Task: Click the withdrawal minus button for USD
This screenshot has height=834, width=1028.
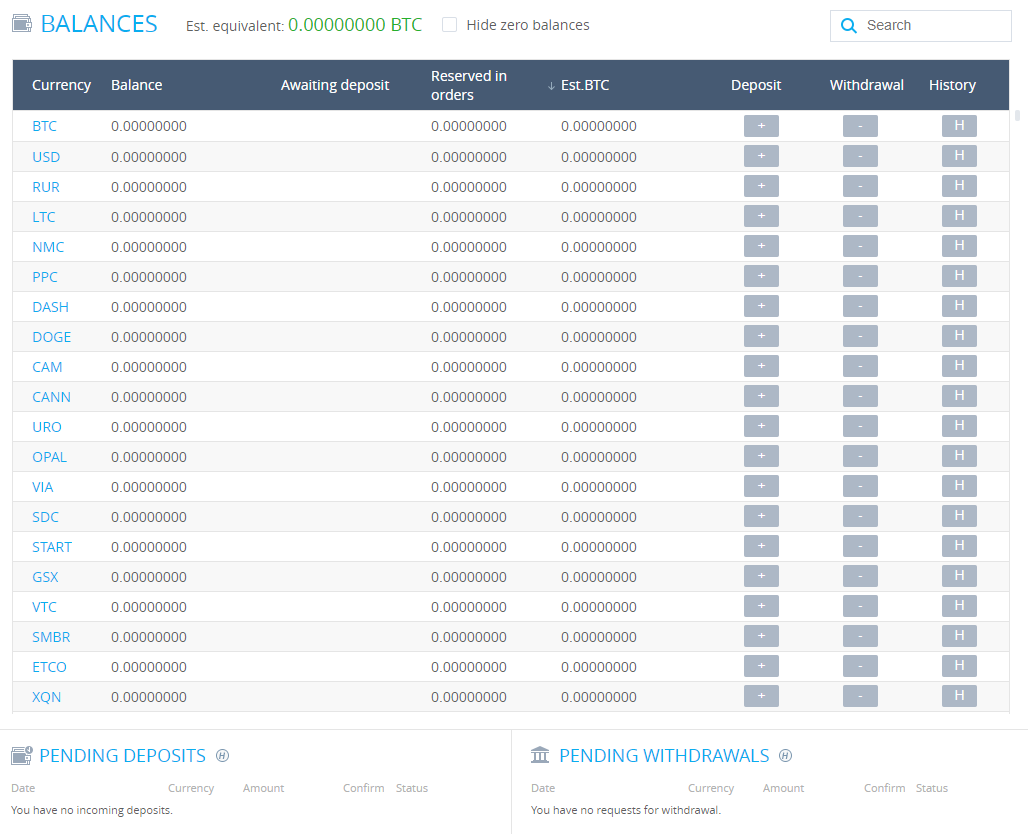Action: (860, 156)
